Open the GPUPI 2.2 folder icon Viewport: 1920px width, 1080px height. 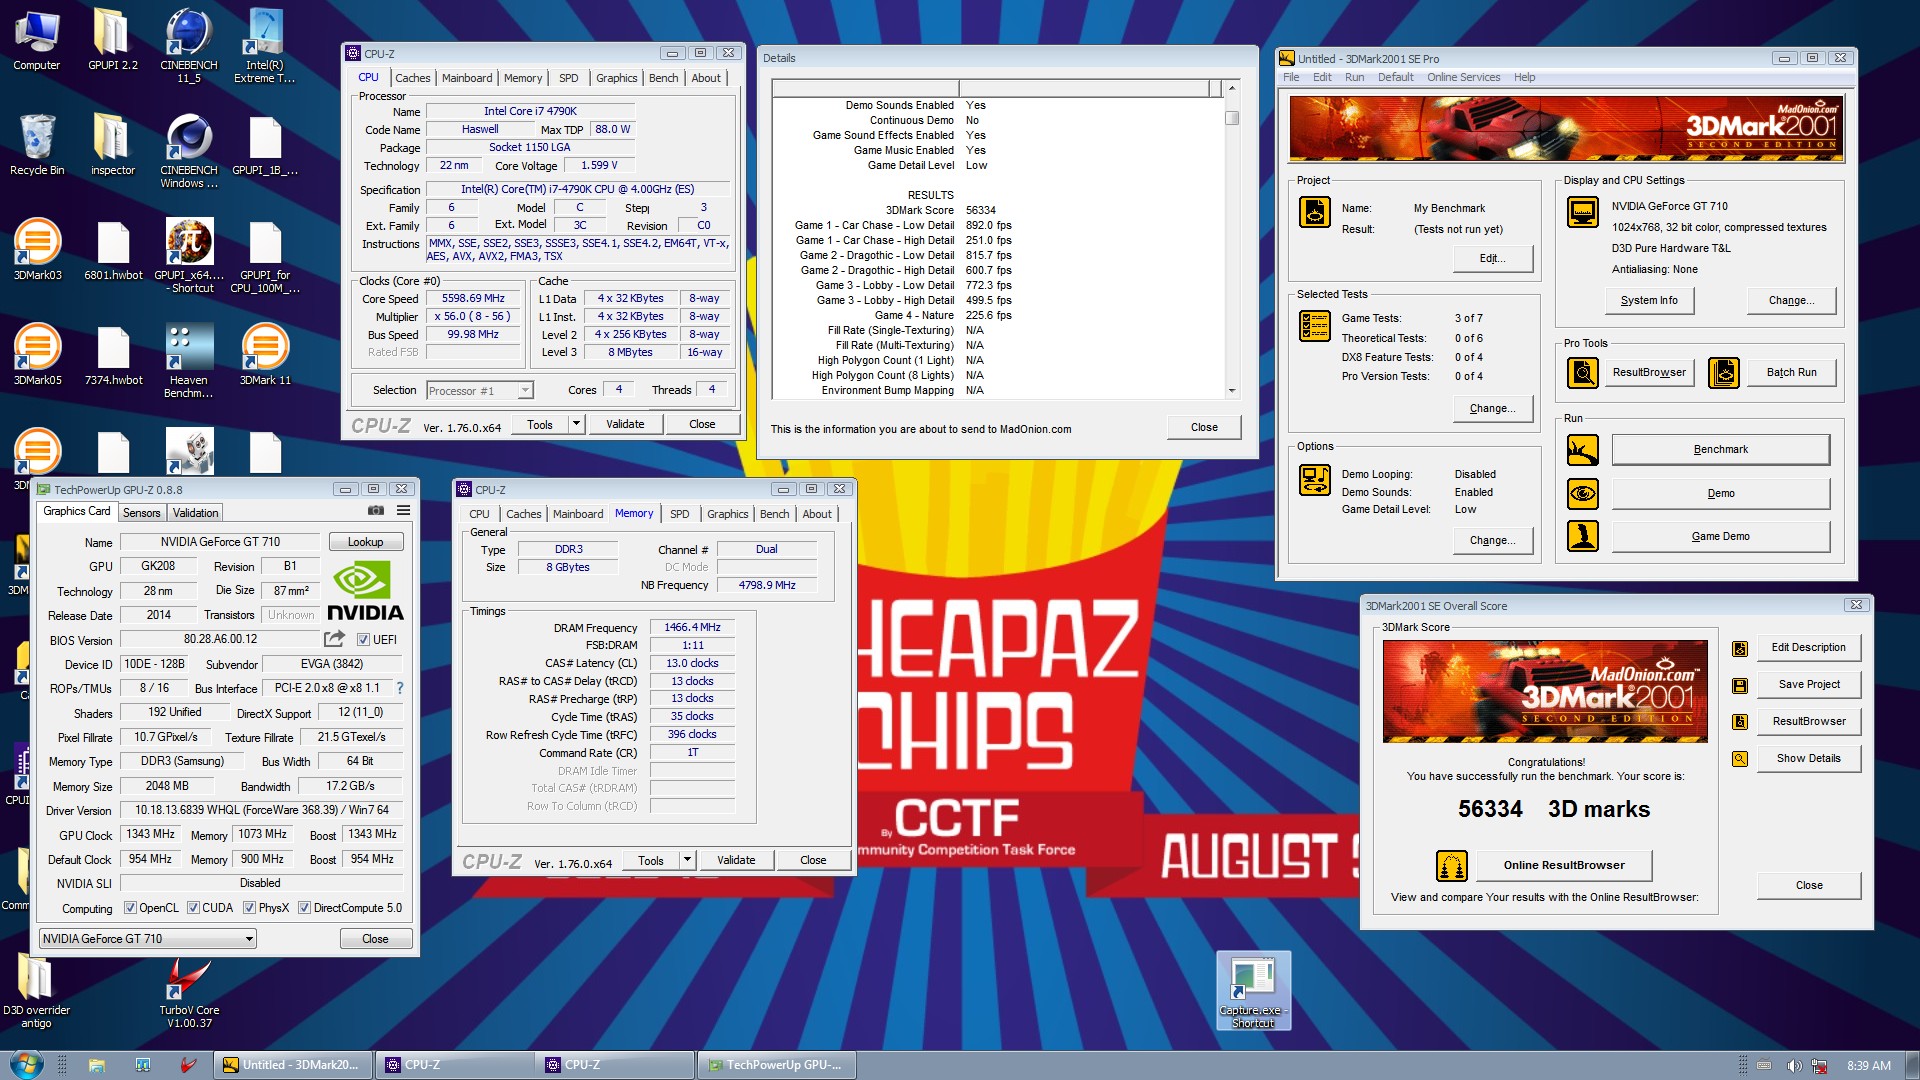click(112, 40)
